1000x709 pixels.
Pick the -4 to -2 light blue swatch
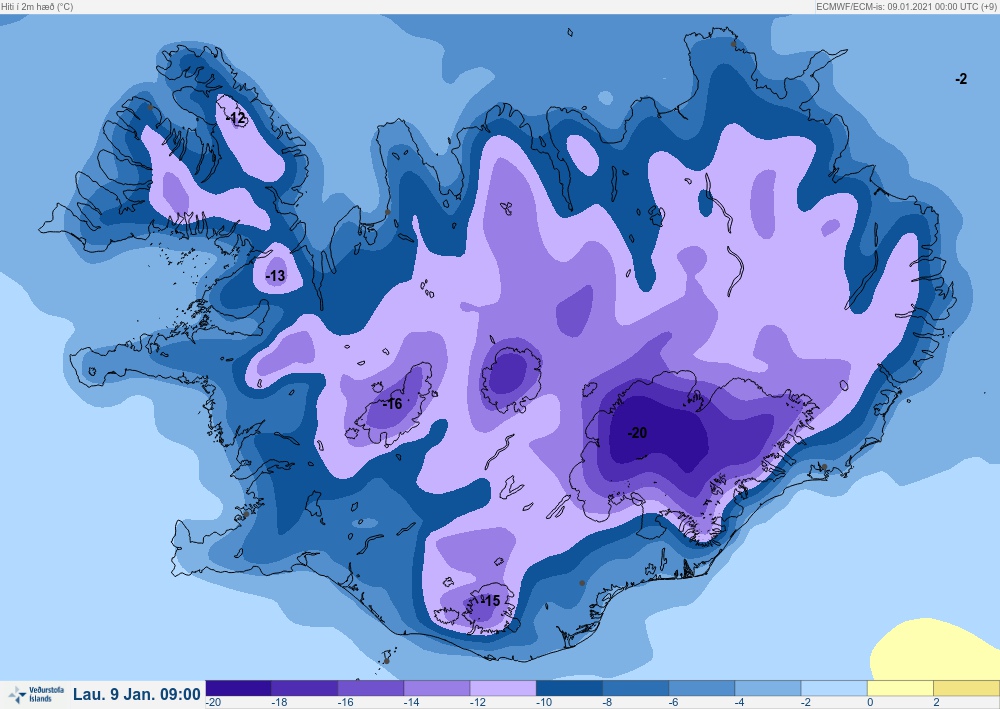pos(768,688)
